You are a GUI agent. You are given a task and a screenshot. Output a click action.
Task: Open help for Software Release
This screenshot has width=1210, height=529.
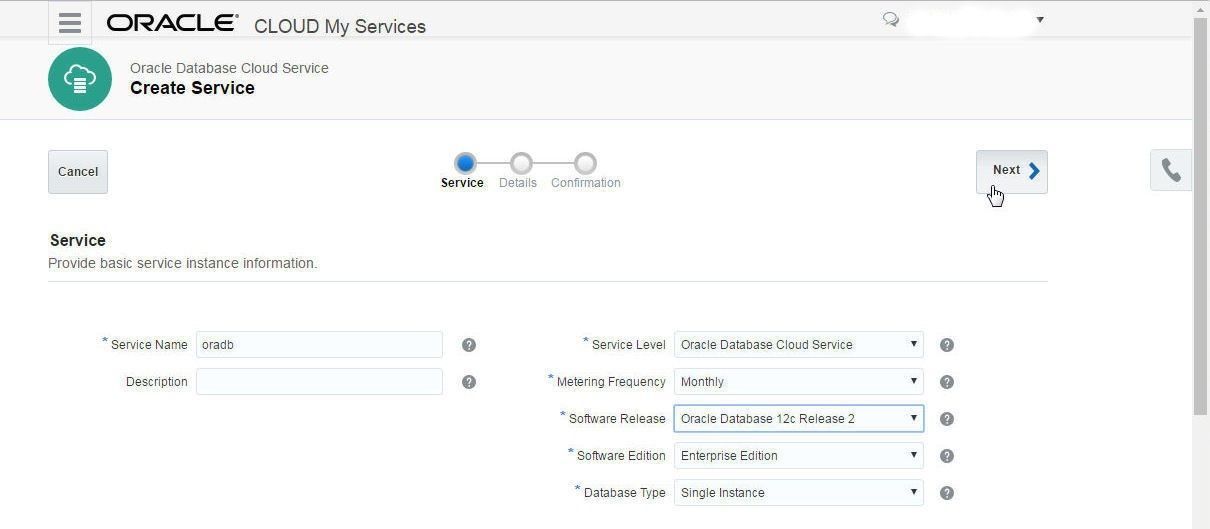coord(947,419)
